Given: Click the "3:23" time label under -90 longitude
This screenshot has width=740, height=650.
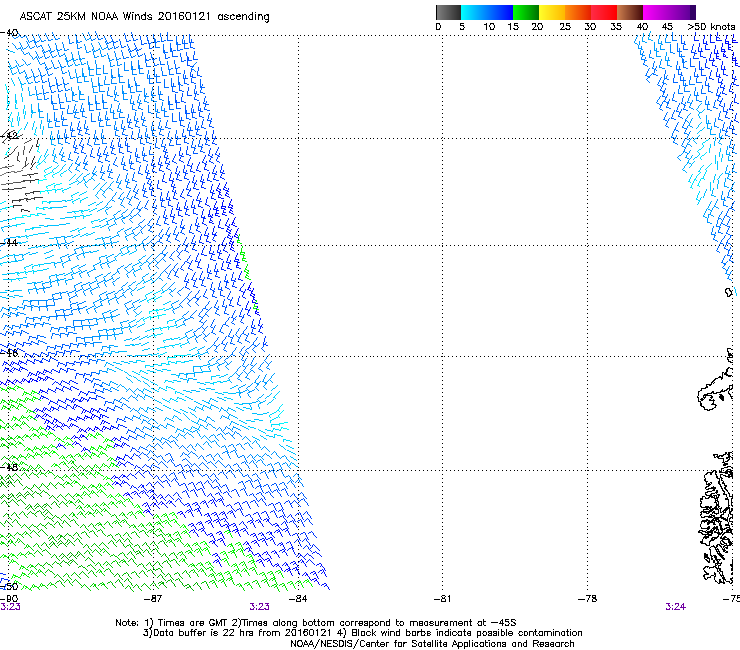Looking at the screenshot, I should click(10, 607).
